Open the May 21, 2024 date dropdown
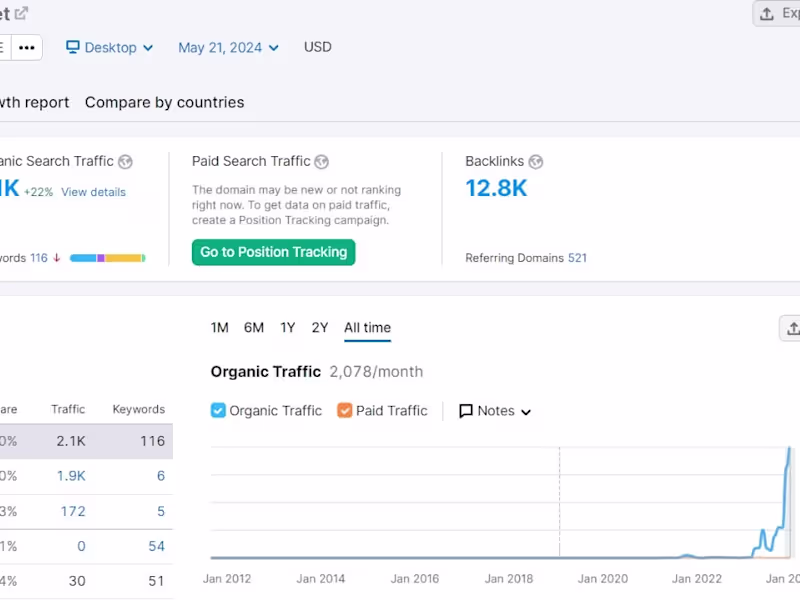Screen dimensions: 800x600 [228, 47]
